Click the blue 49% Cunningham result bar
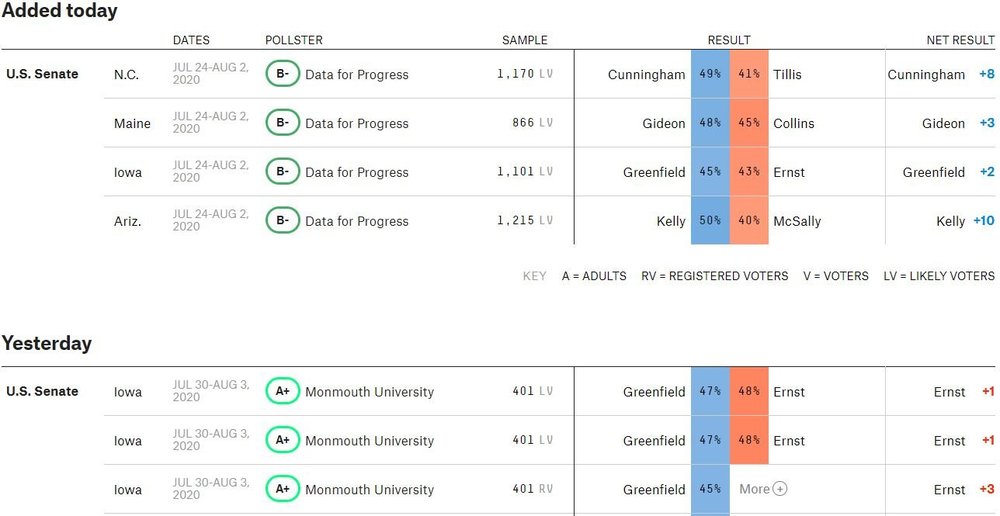Image resolution: width=1000 pixels, height=516 pixels. [710, 74]
